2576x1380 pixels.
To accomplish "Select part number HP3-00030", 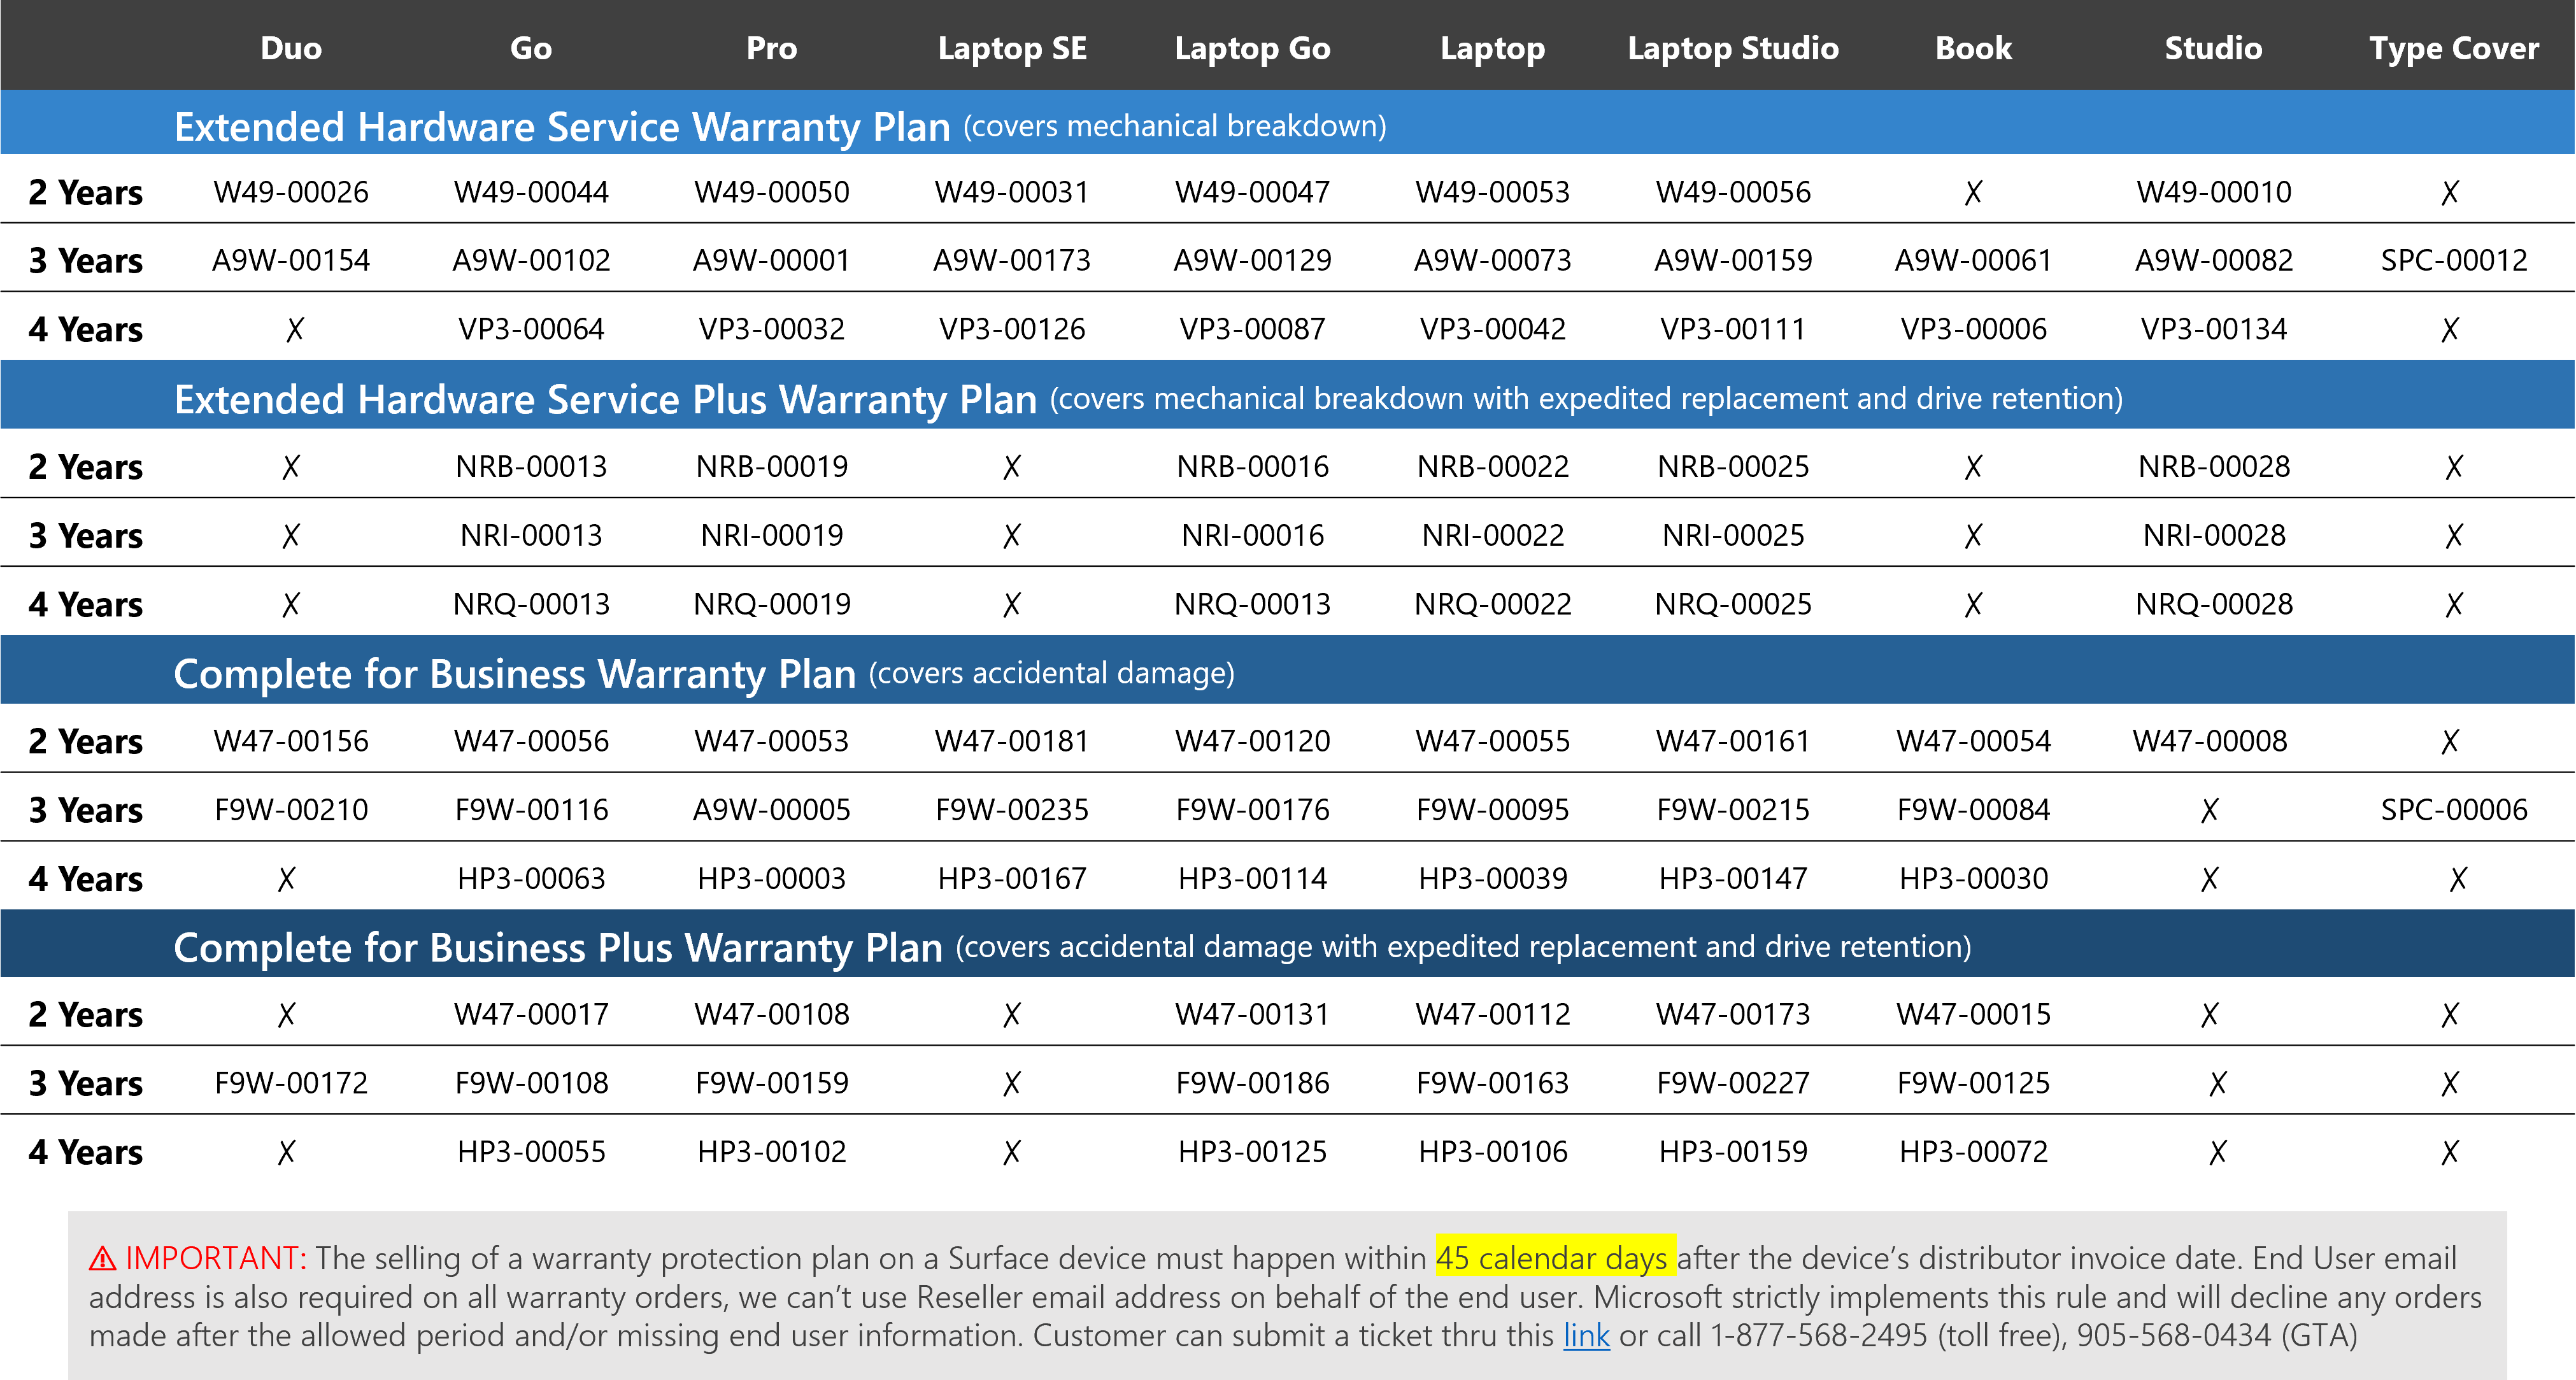I will [x=1973, y=879].
